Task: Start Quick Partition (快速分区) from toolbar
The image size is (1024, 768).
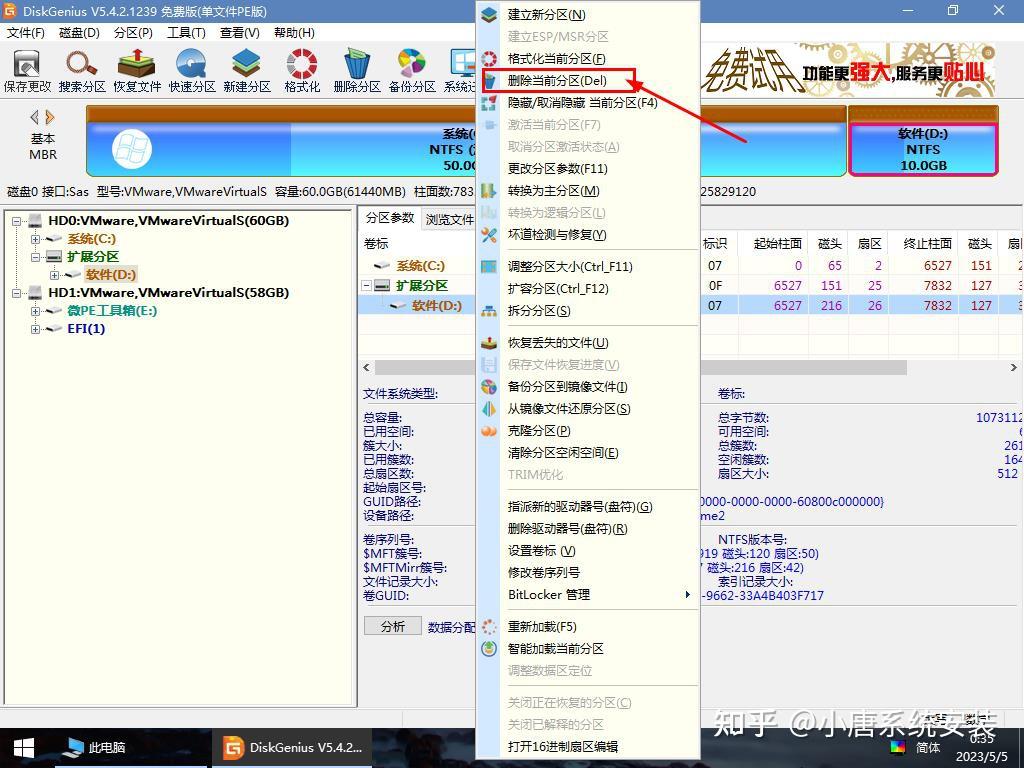Action: pos(191,71)
